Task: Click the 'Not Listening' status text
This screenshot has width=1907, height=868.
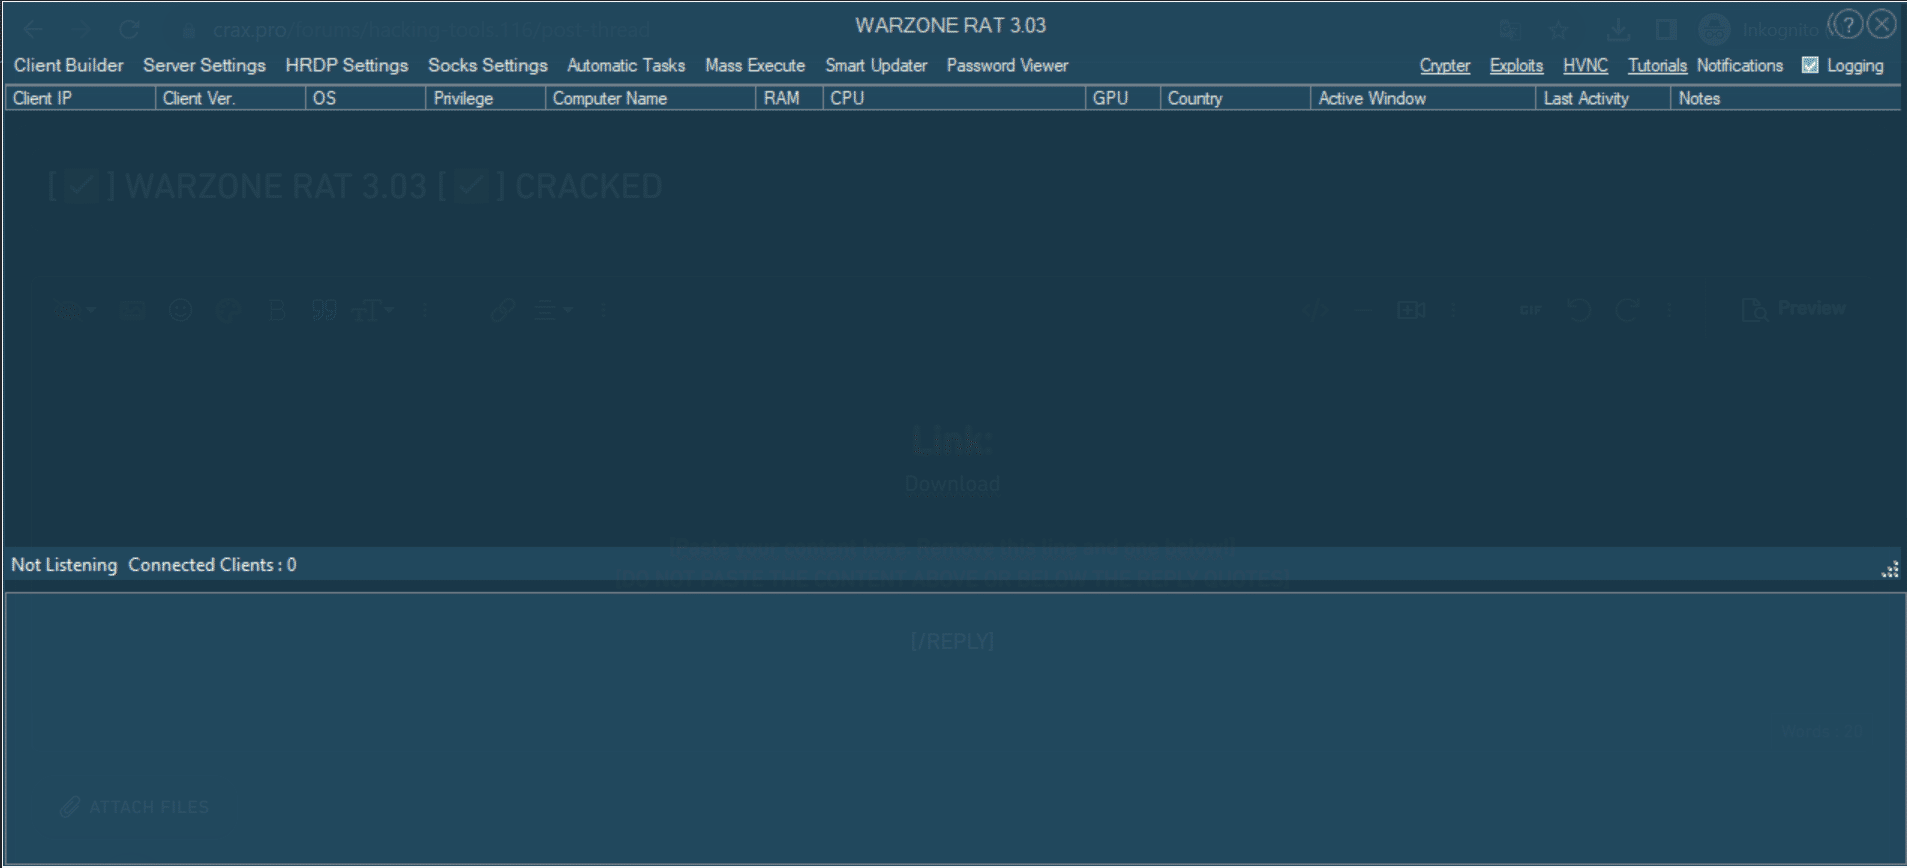Action: pos(64,565)
